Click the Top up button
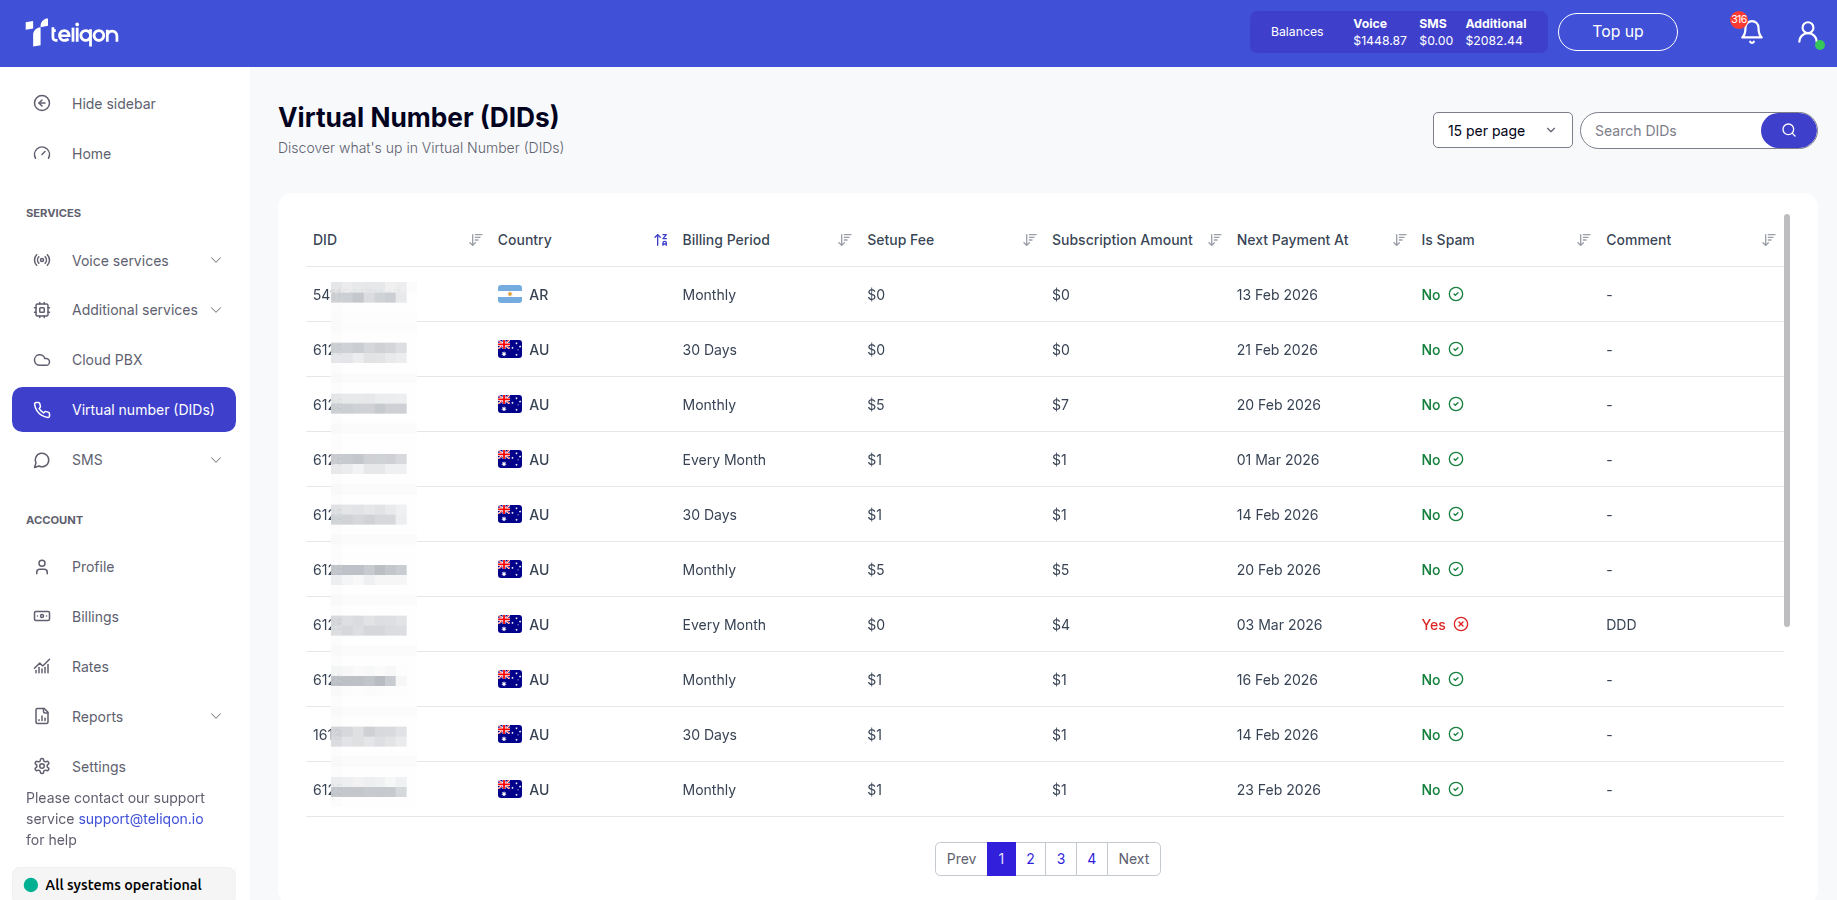1837x900 pixels. tap(1617, 32)
